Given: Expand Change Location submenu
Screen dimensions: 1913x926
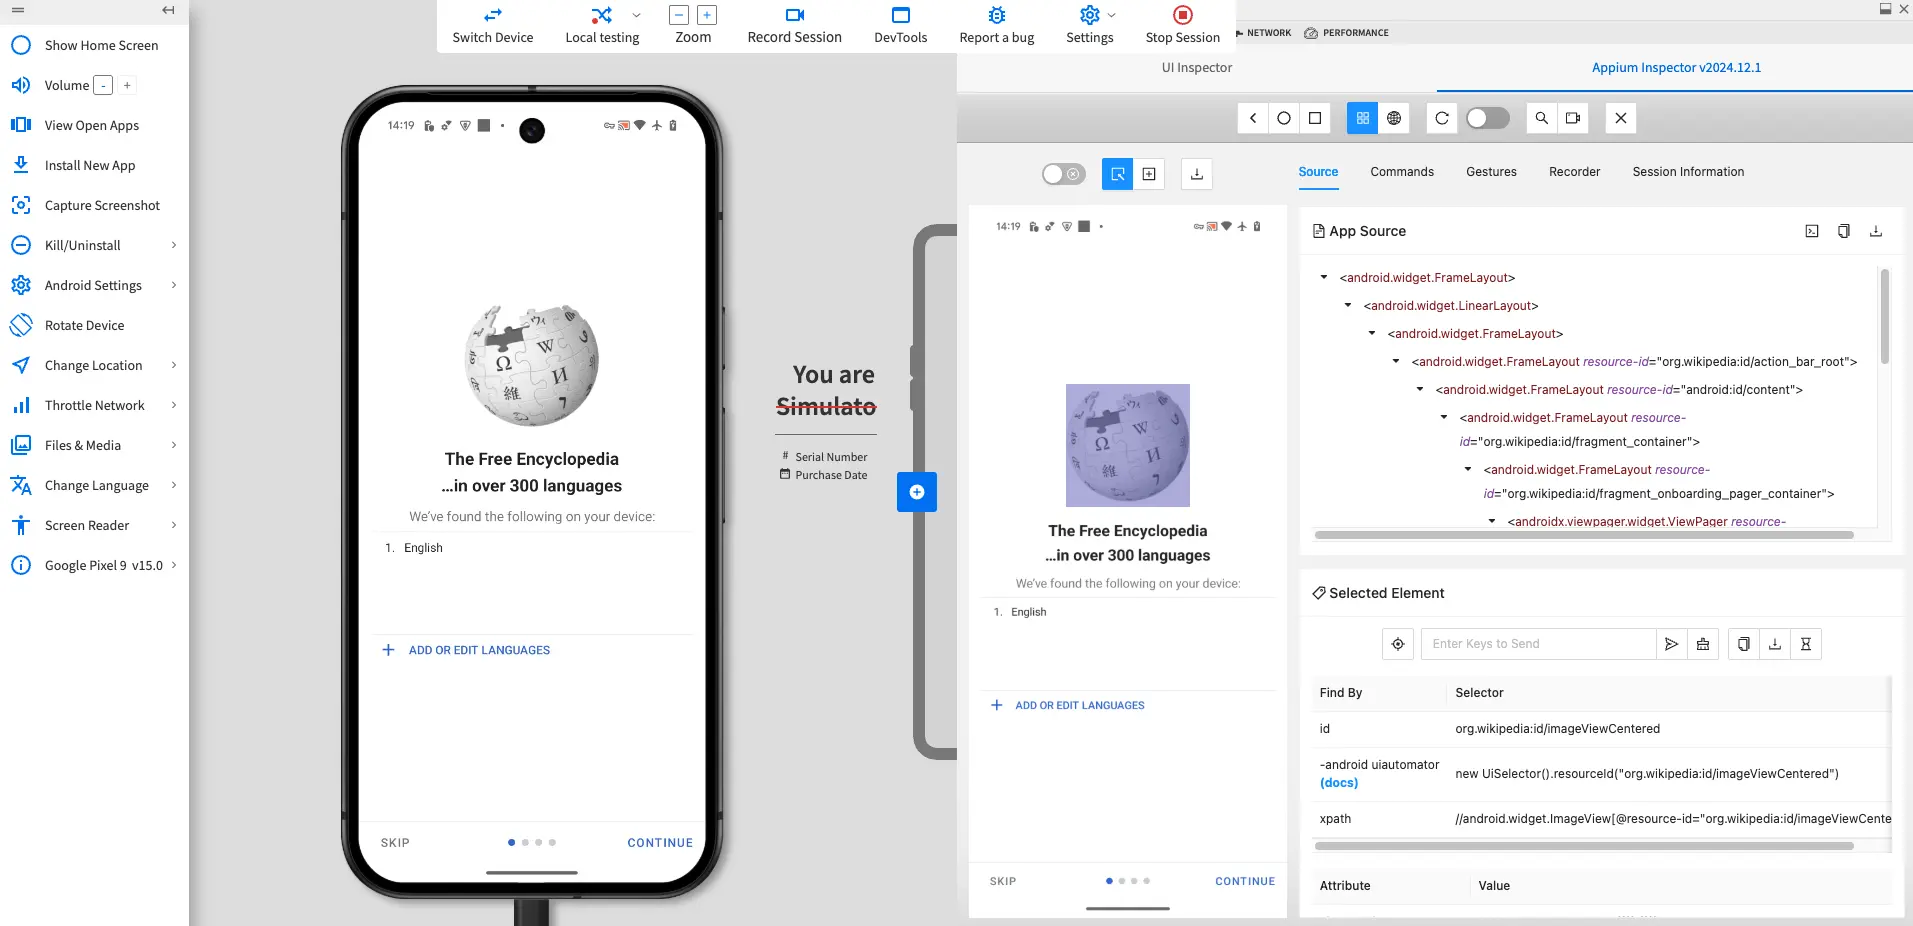Looking at the screenshot, I should (x=174, y=365).
